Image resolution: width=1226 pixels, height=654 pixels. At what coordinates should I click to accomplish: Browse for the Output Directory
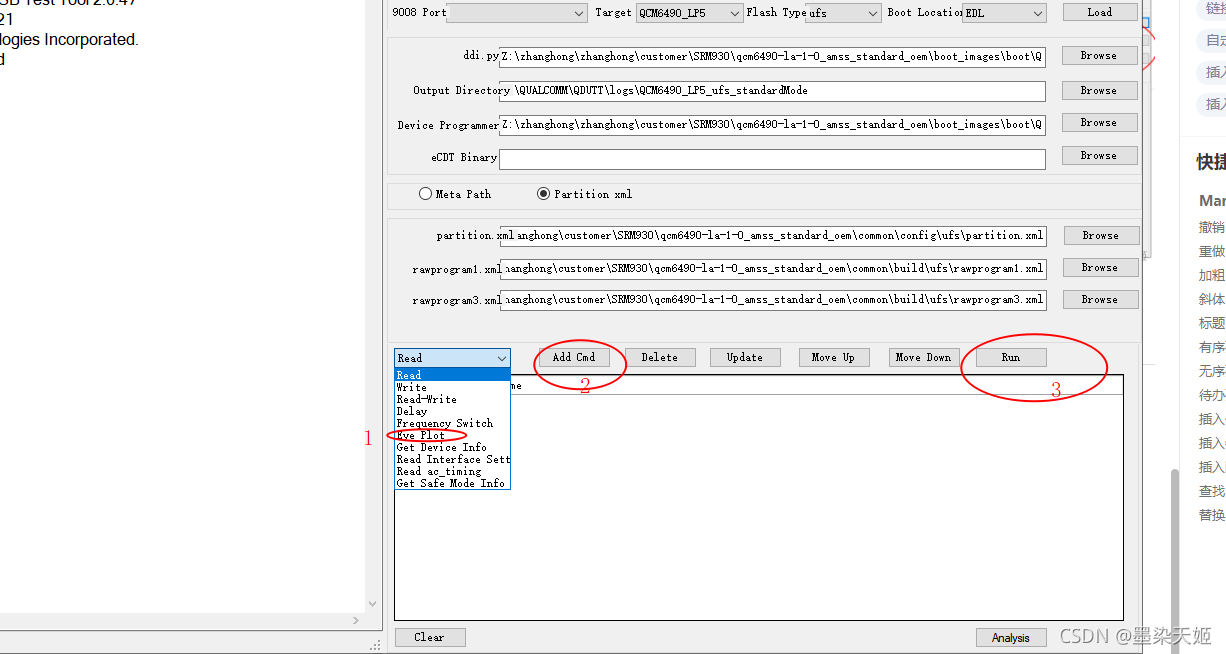[x=1099, y=90]
